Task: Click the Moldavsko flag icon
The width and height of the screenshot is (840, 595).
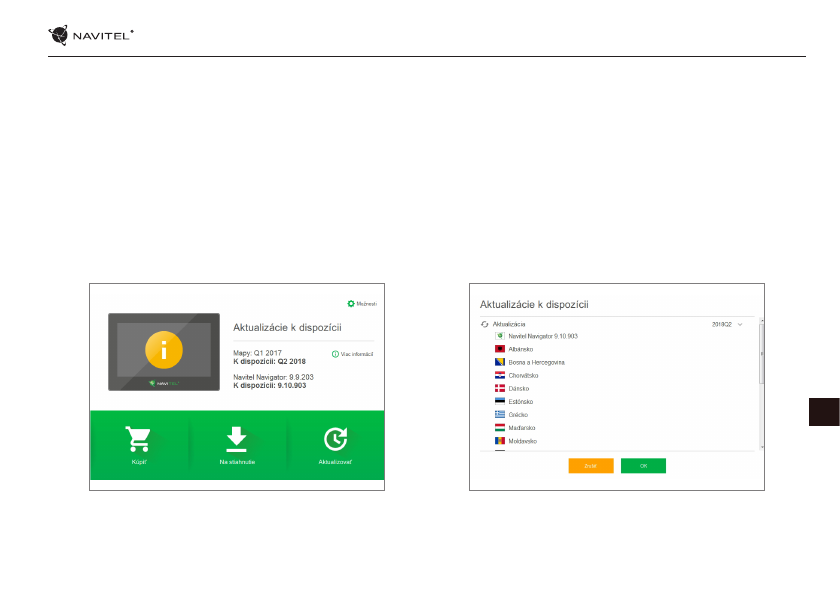Action: [500, 441]
